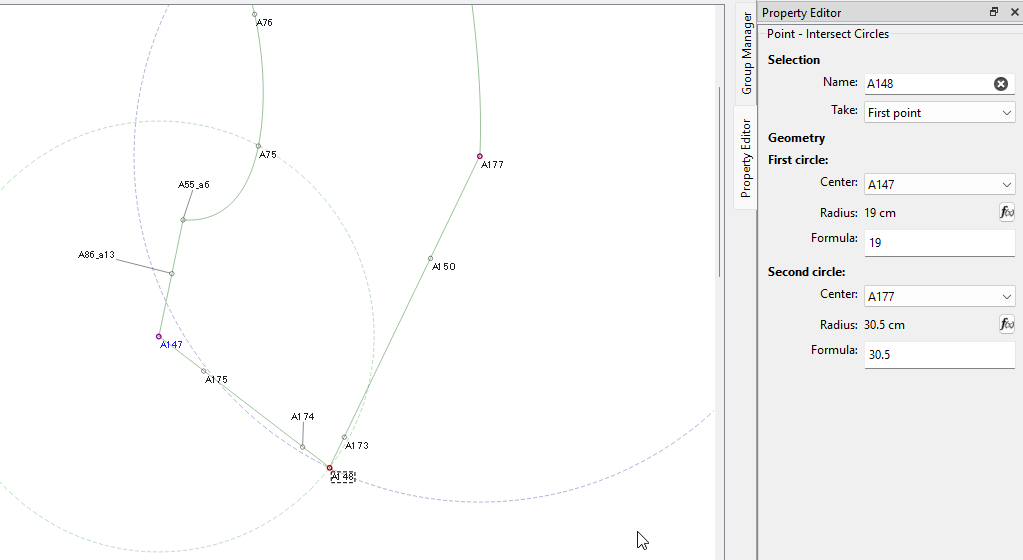Viewport: 1023px width, 560px height.
Task: Select point A150 on the line
Action: [431, 258]
